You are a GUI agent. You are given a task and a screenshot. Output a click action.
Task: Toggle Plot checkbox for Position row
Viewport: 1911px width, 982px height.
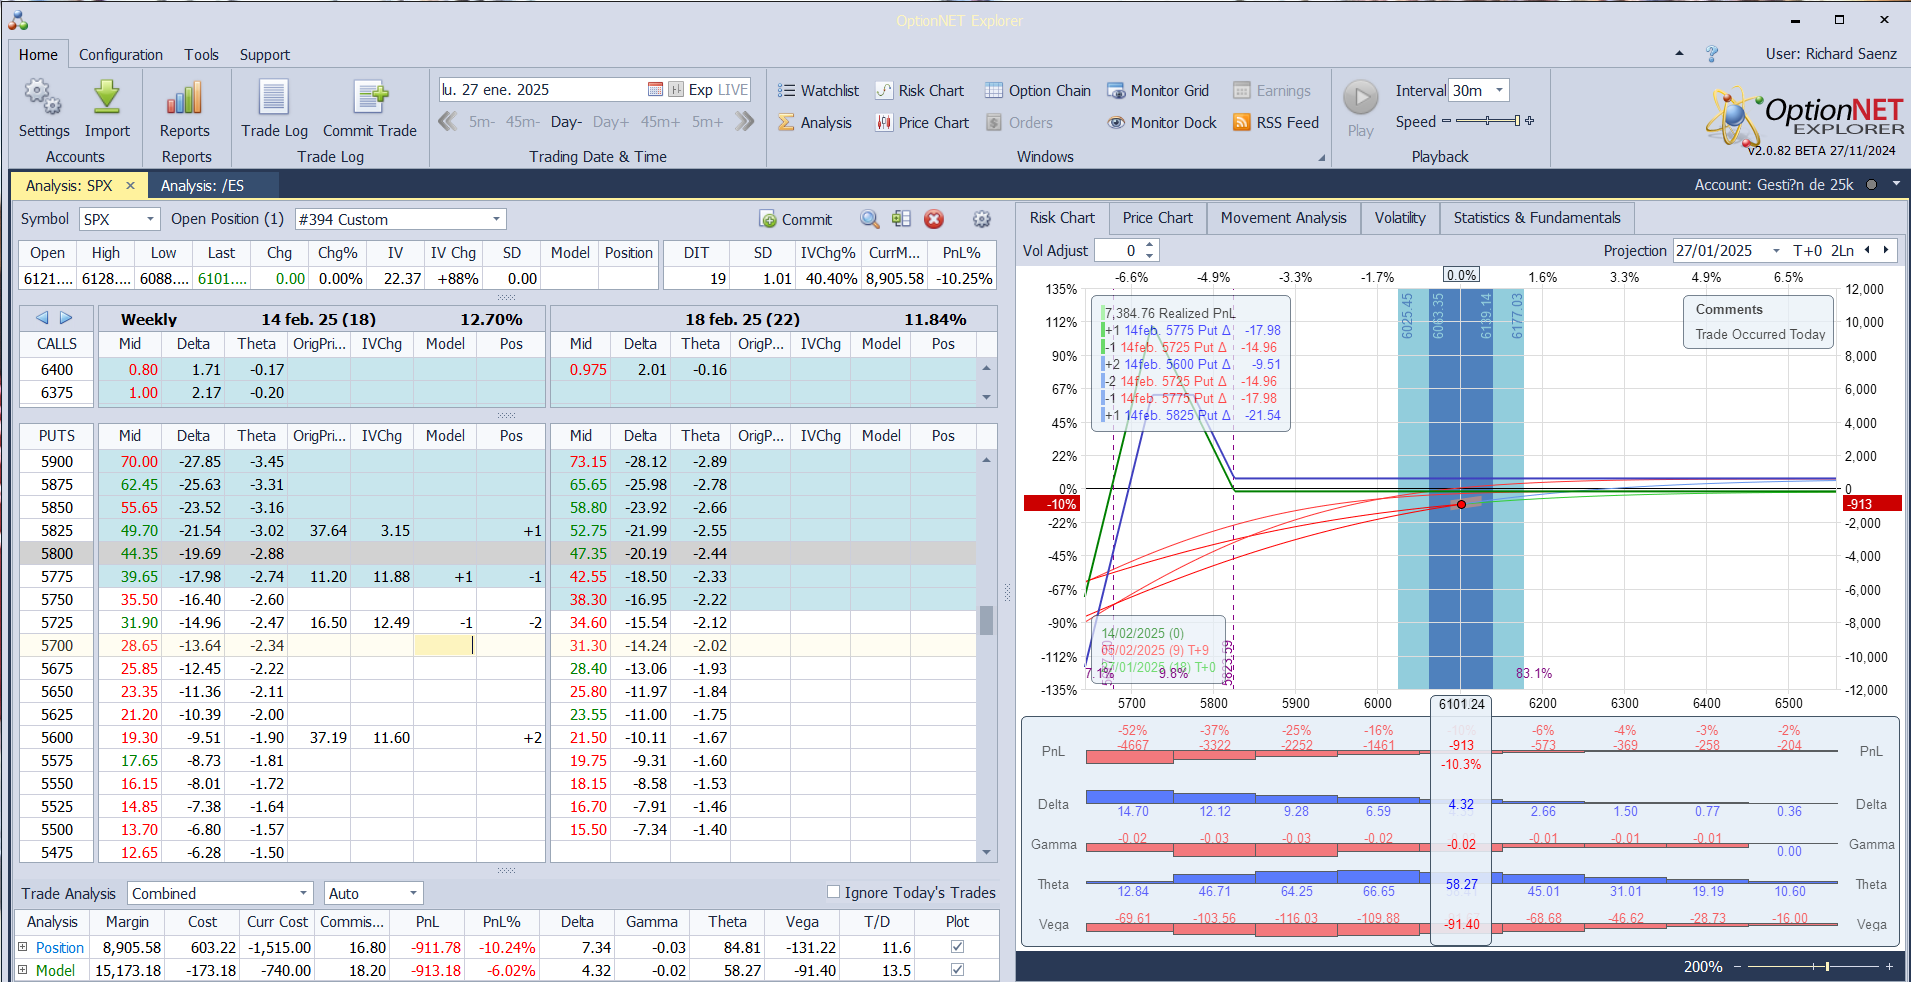957,947
